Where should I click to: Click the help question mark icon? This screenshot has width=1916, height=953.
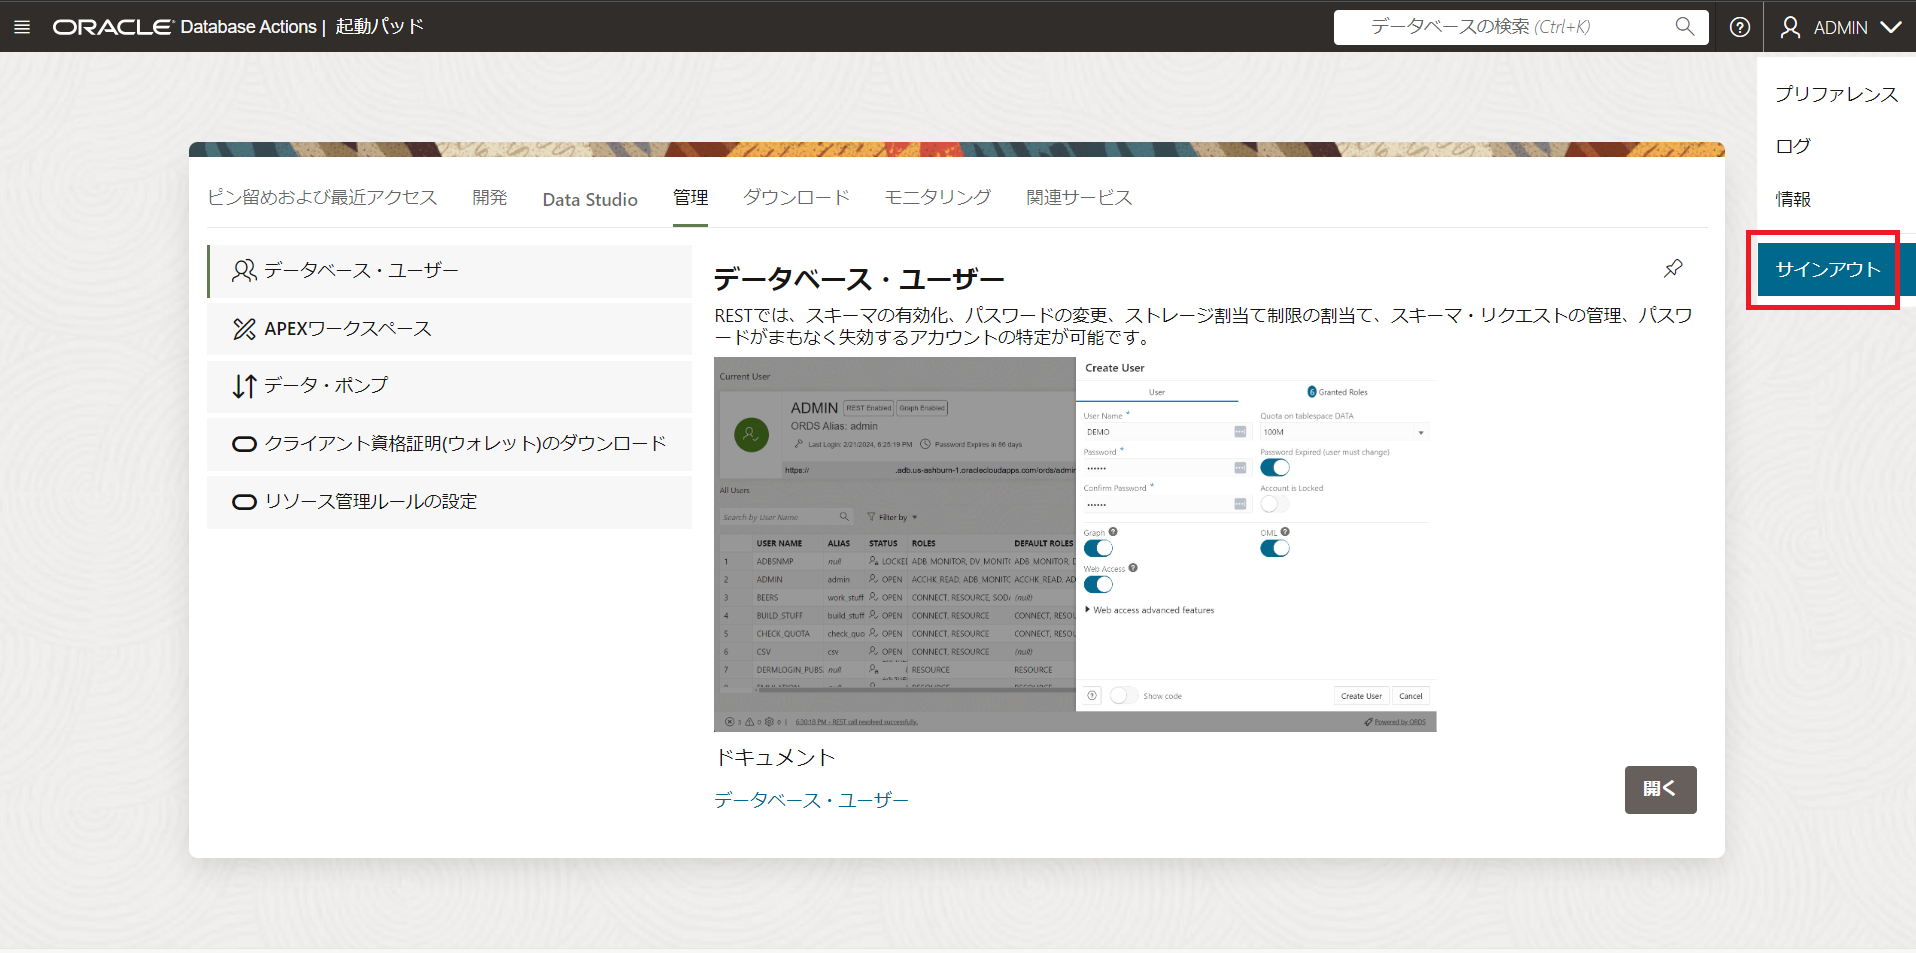tap(1740, 27)
